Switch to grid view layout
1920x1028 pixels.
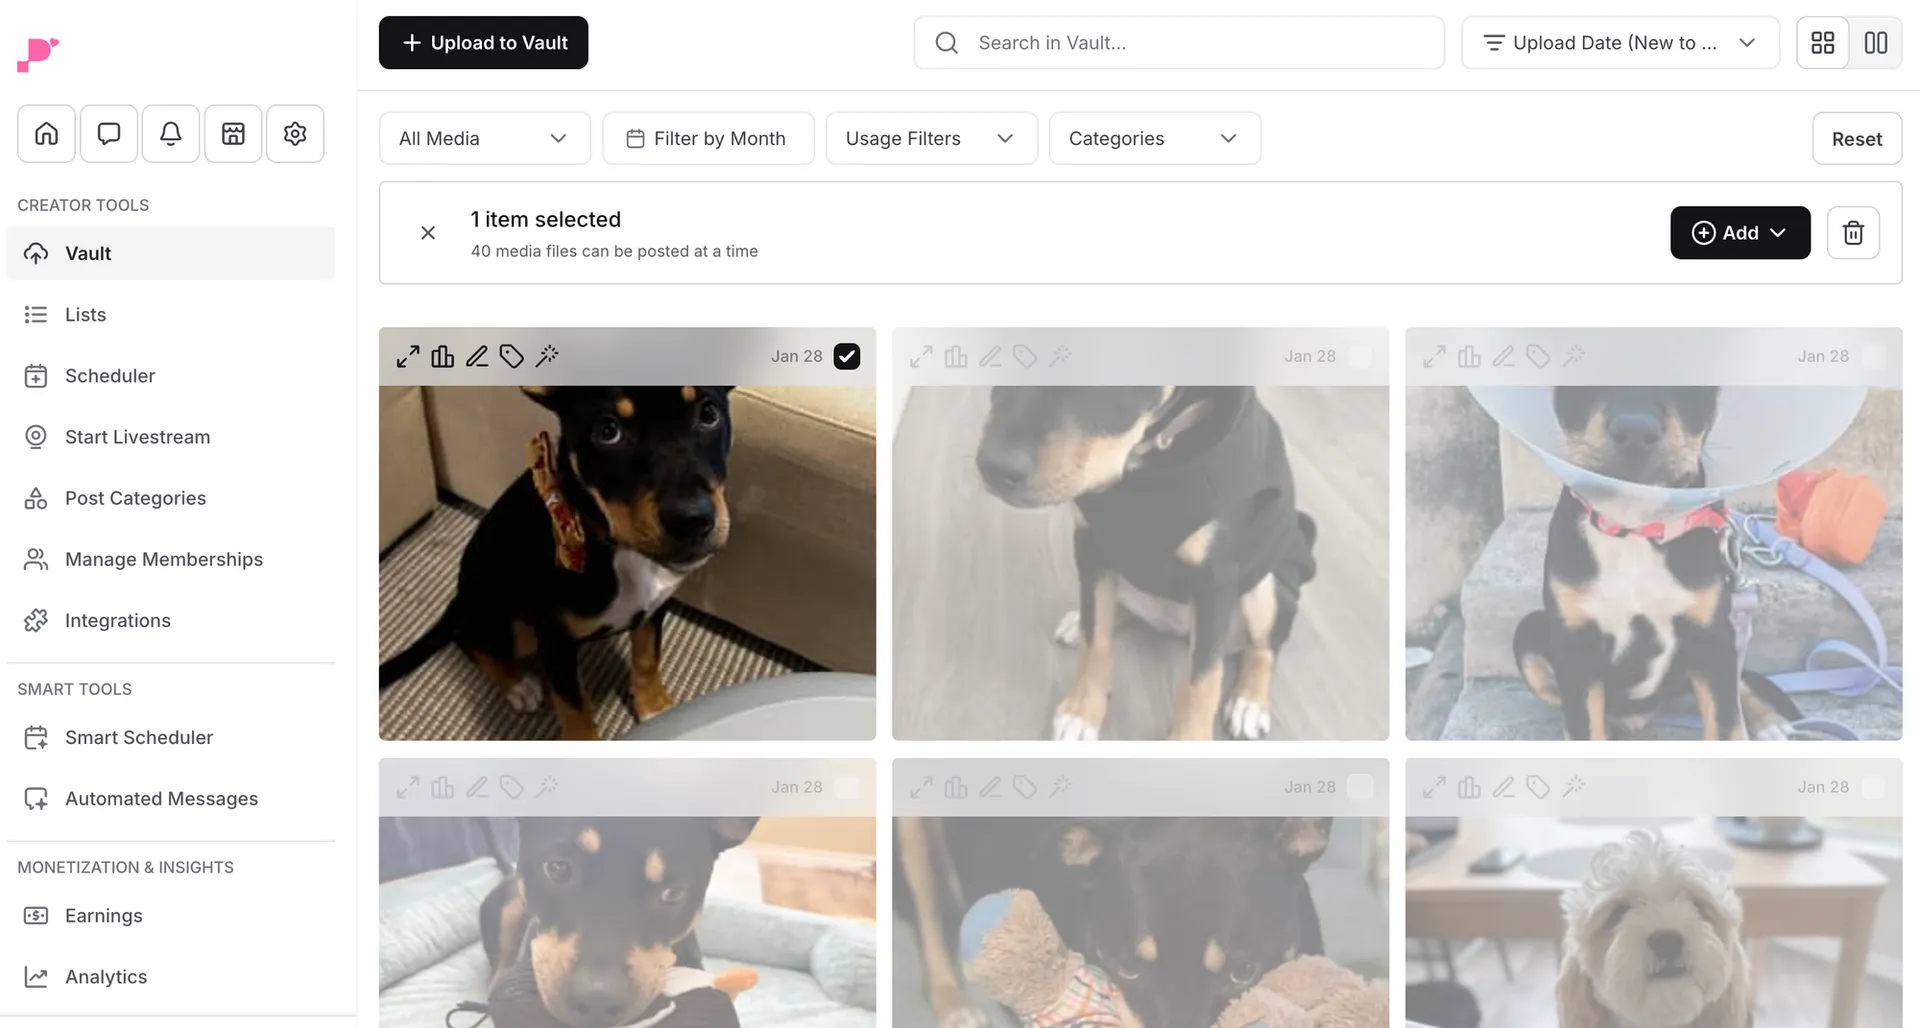[1823, 43]
